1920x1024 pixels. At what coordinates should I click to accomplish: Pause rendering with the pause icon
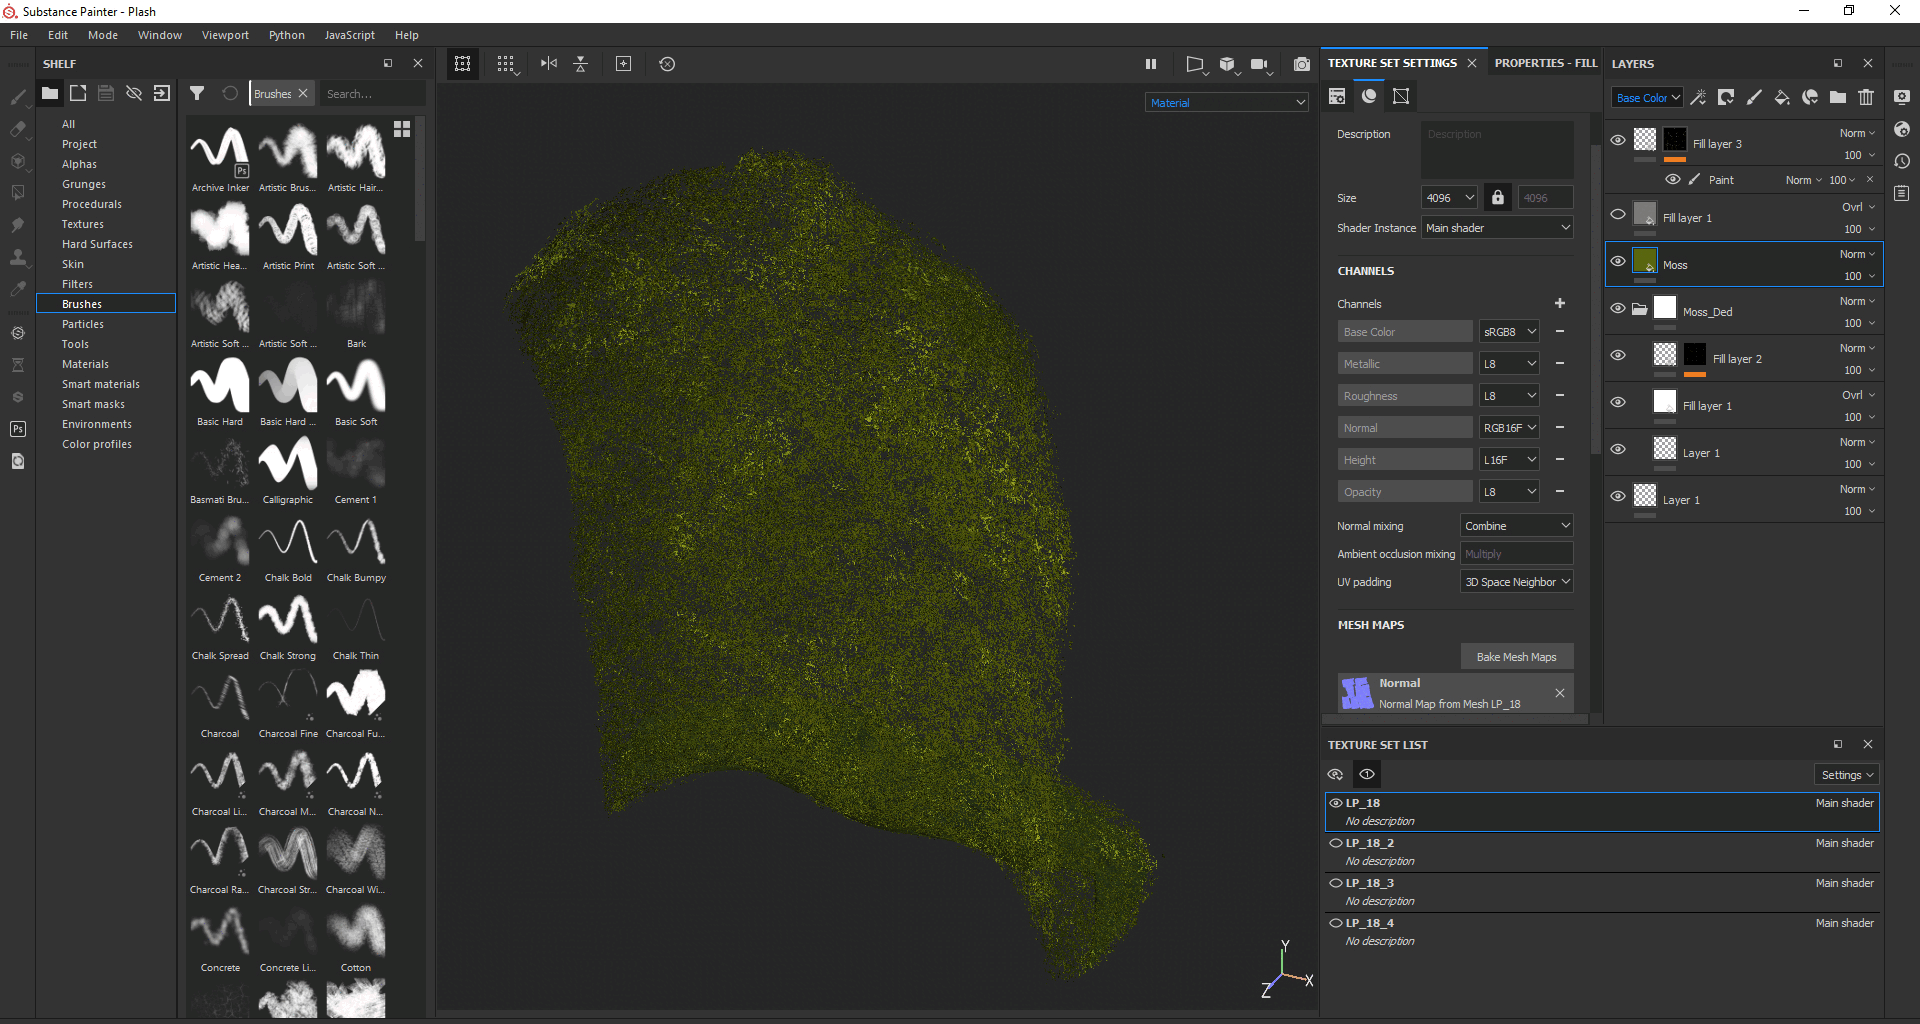[x=1151, y=64]
